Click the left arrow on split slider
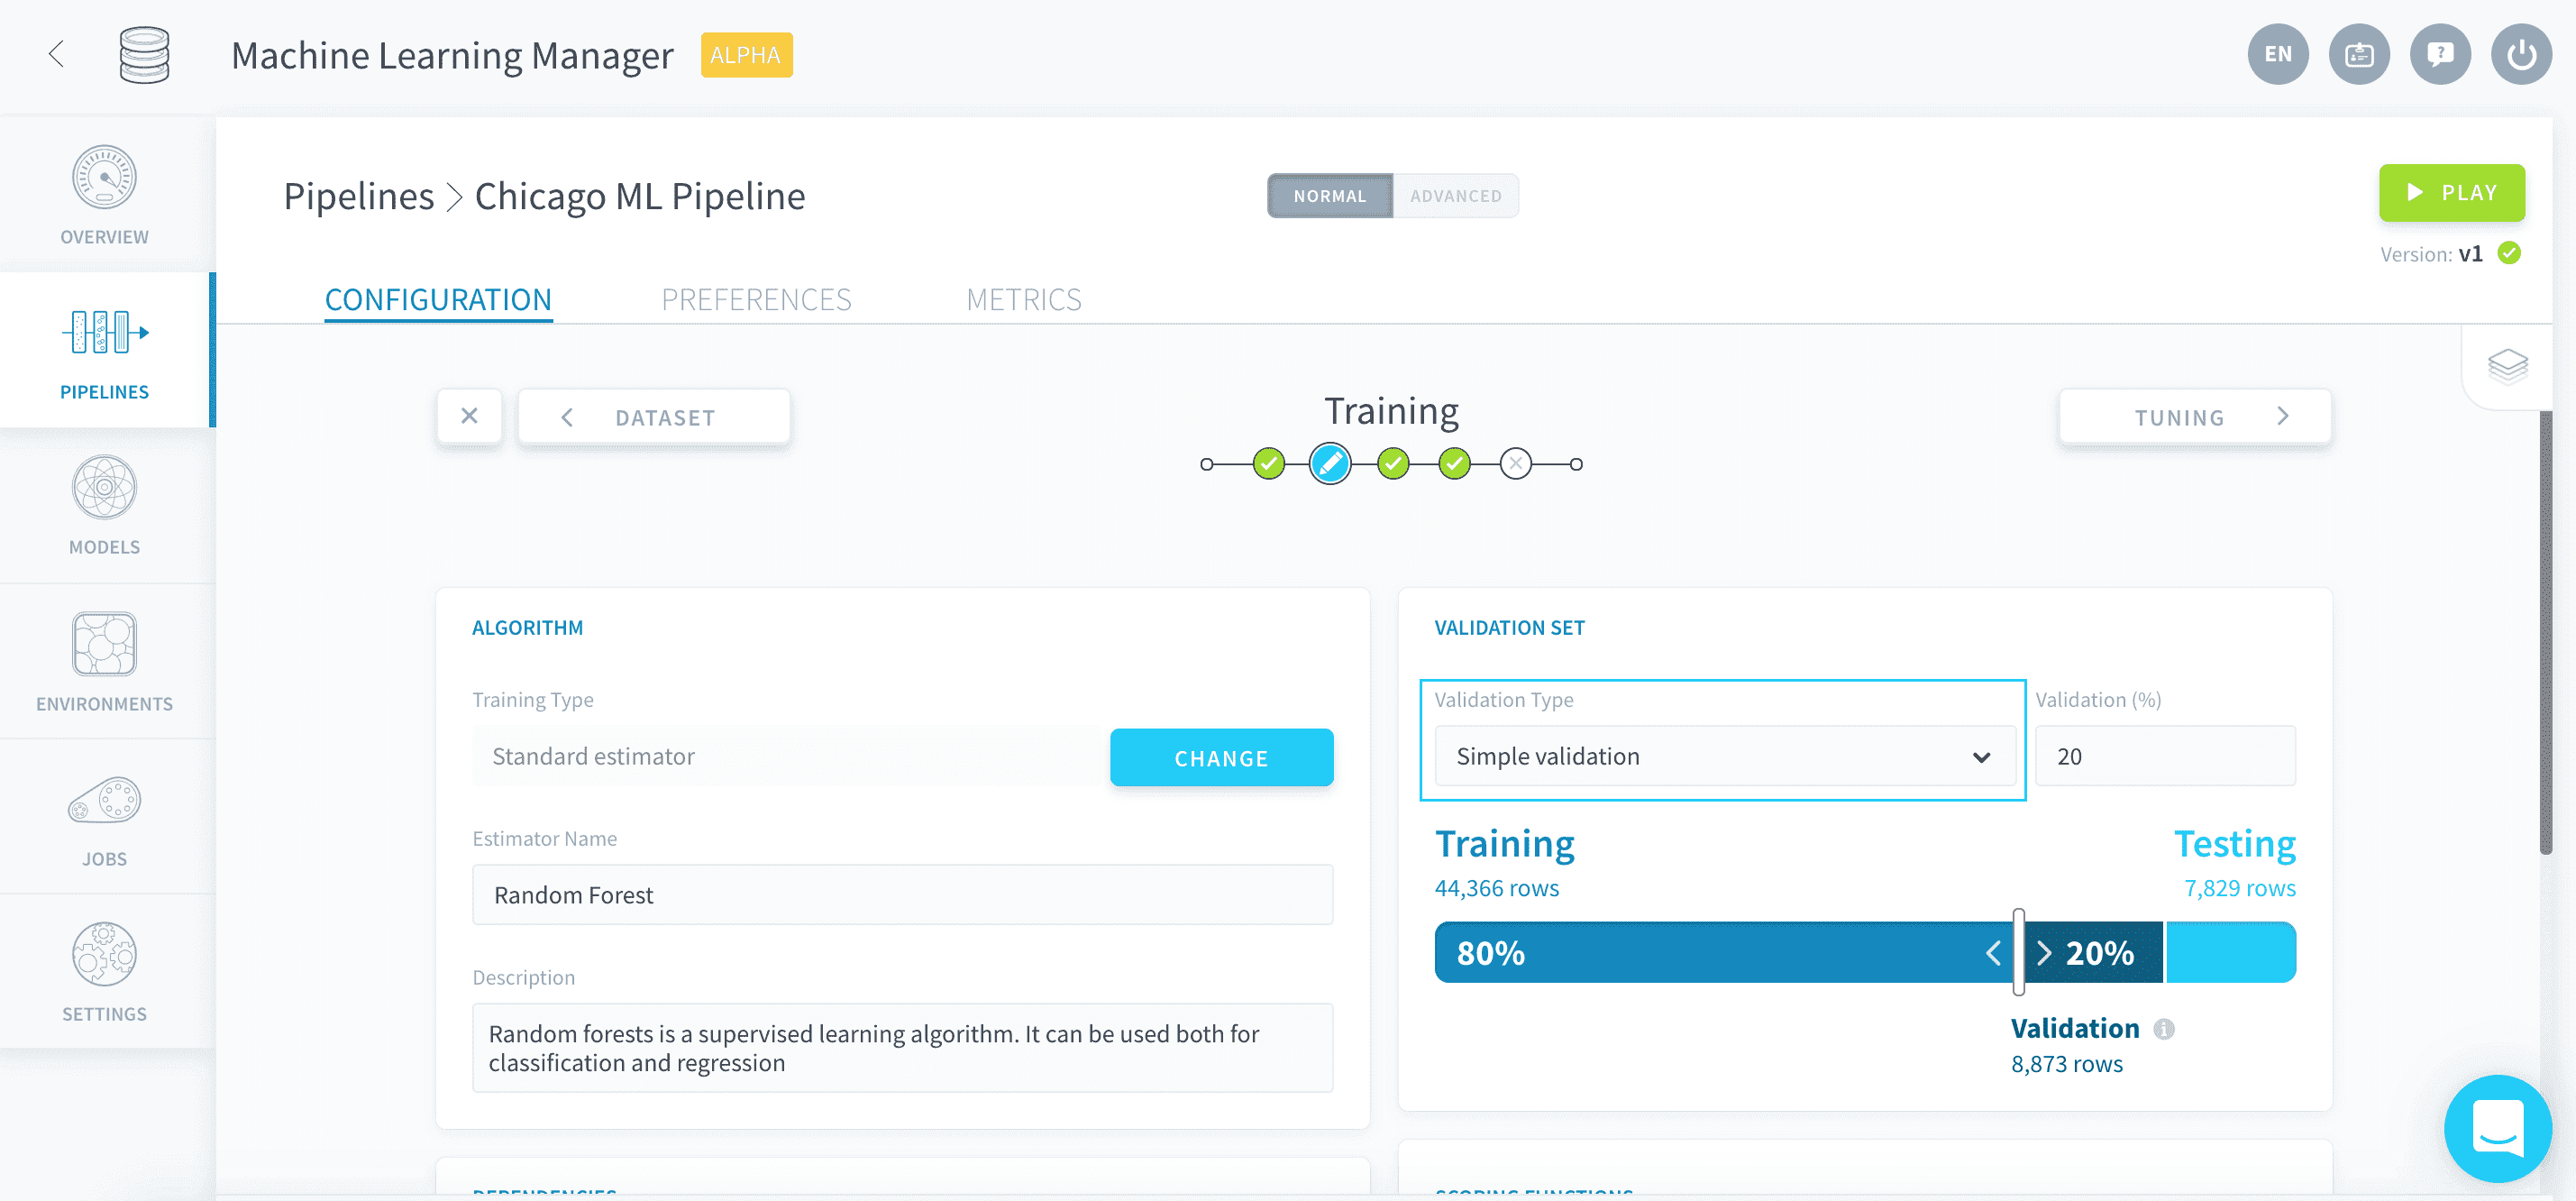 click(1993, 953)
